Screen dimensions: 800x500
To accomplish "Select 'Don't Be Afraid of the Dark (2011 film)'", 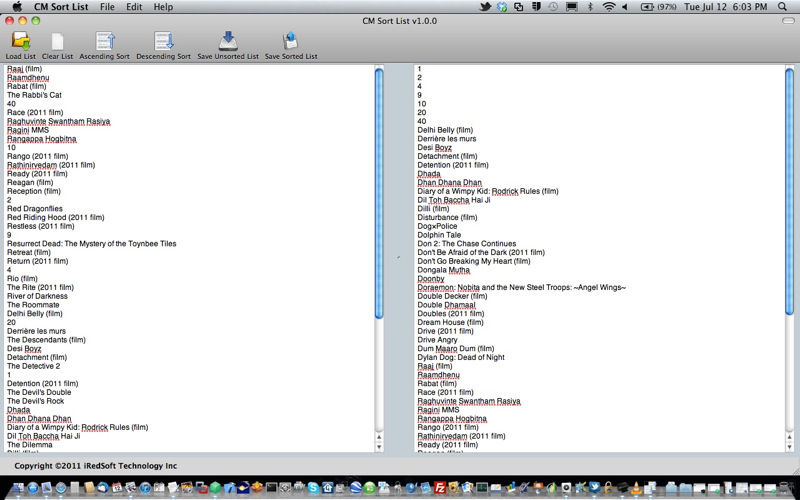I will pyautogui.click(x=481, y=252).
